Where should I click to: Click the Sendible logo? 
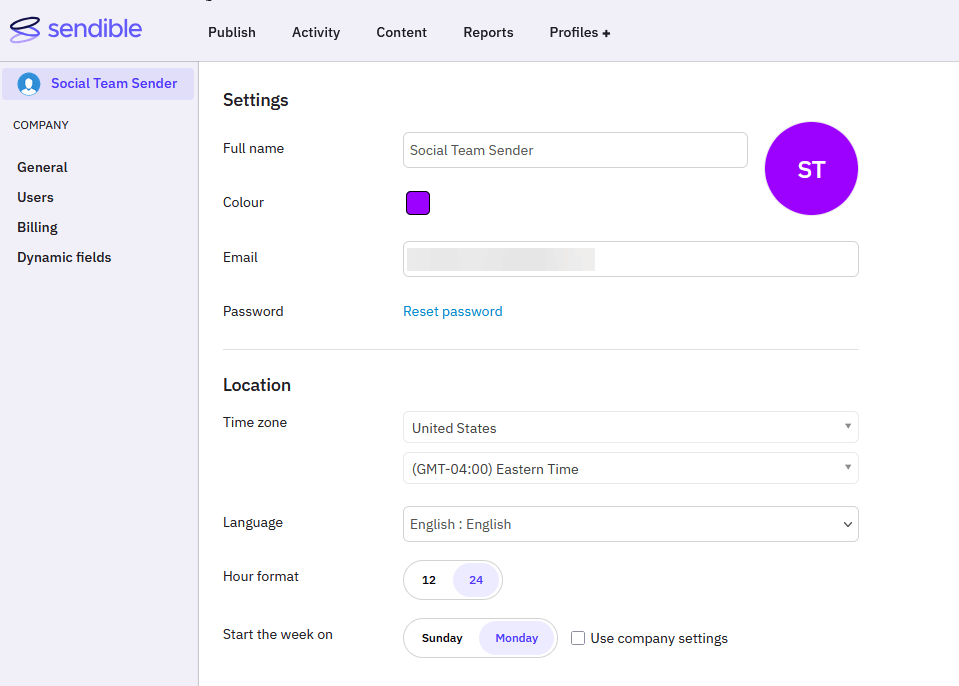point(76,29)
